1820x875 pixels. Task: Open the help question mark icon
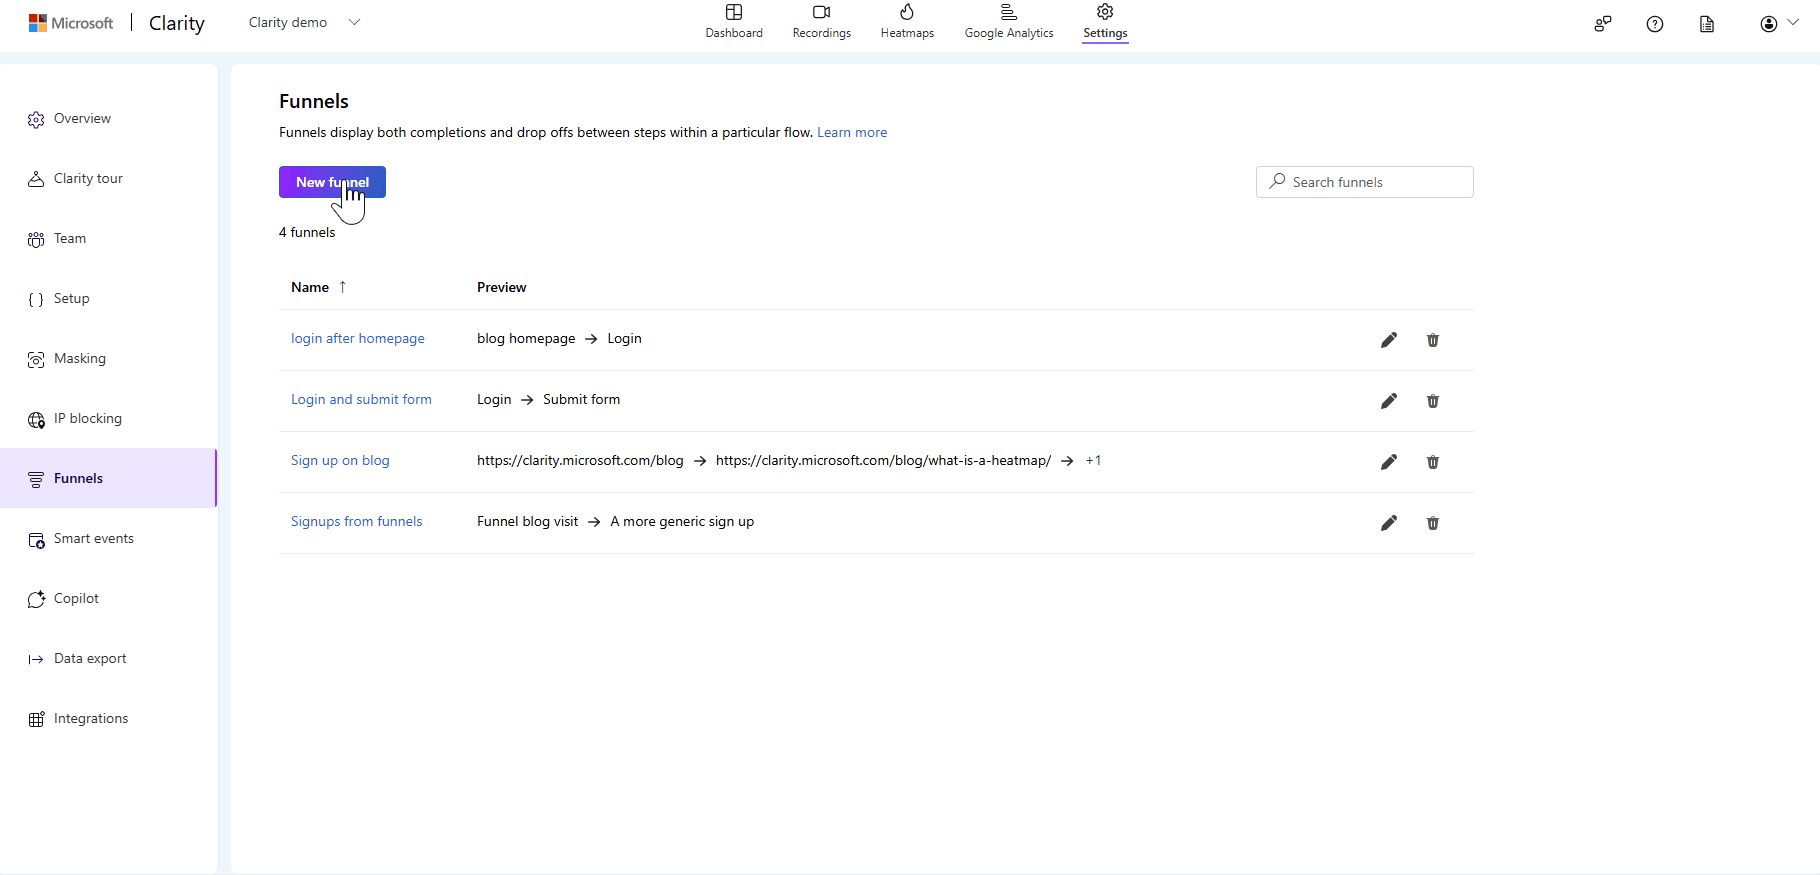[x=1655, y=24]
